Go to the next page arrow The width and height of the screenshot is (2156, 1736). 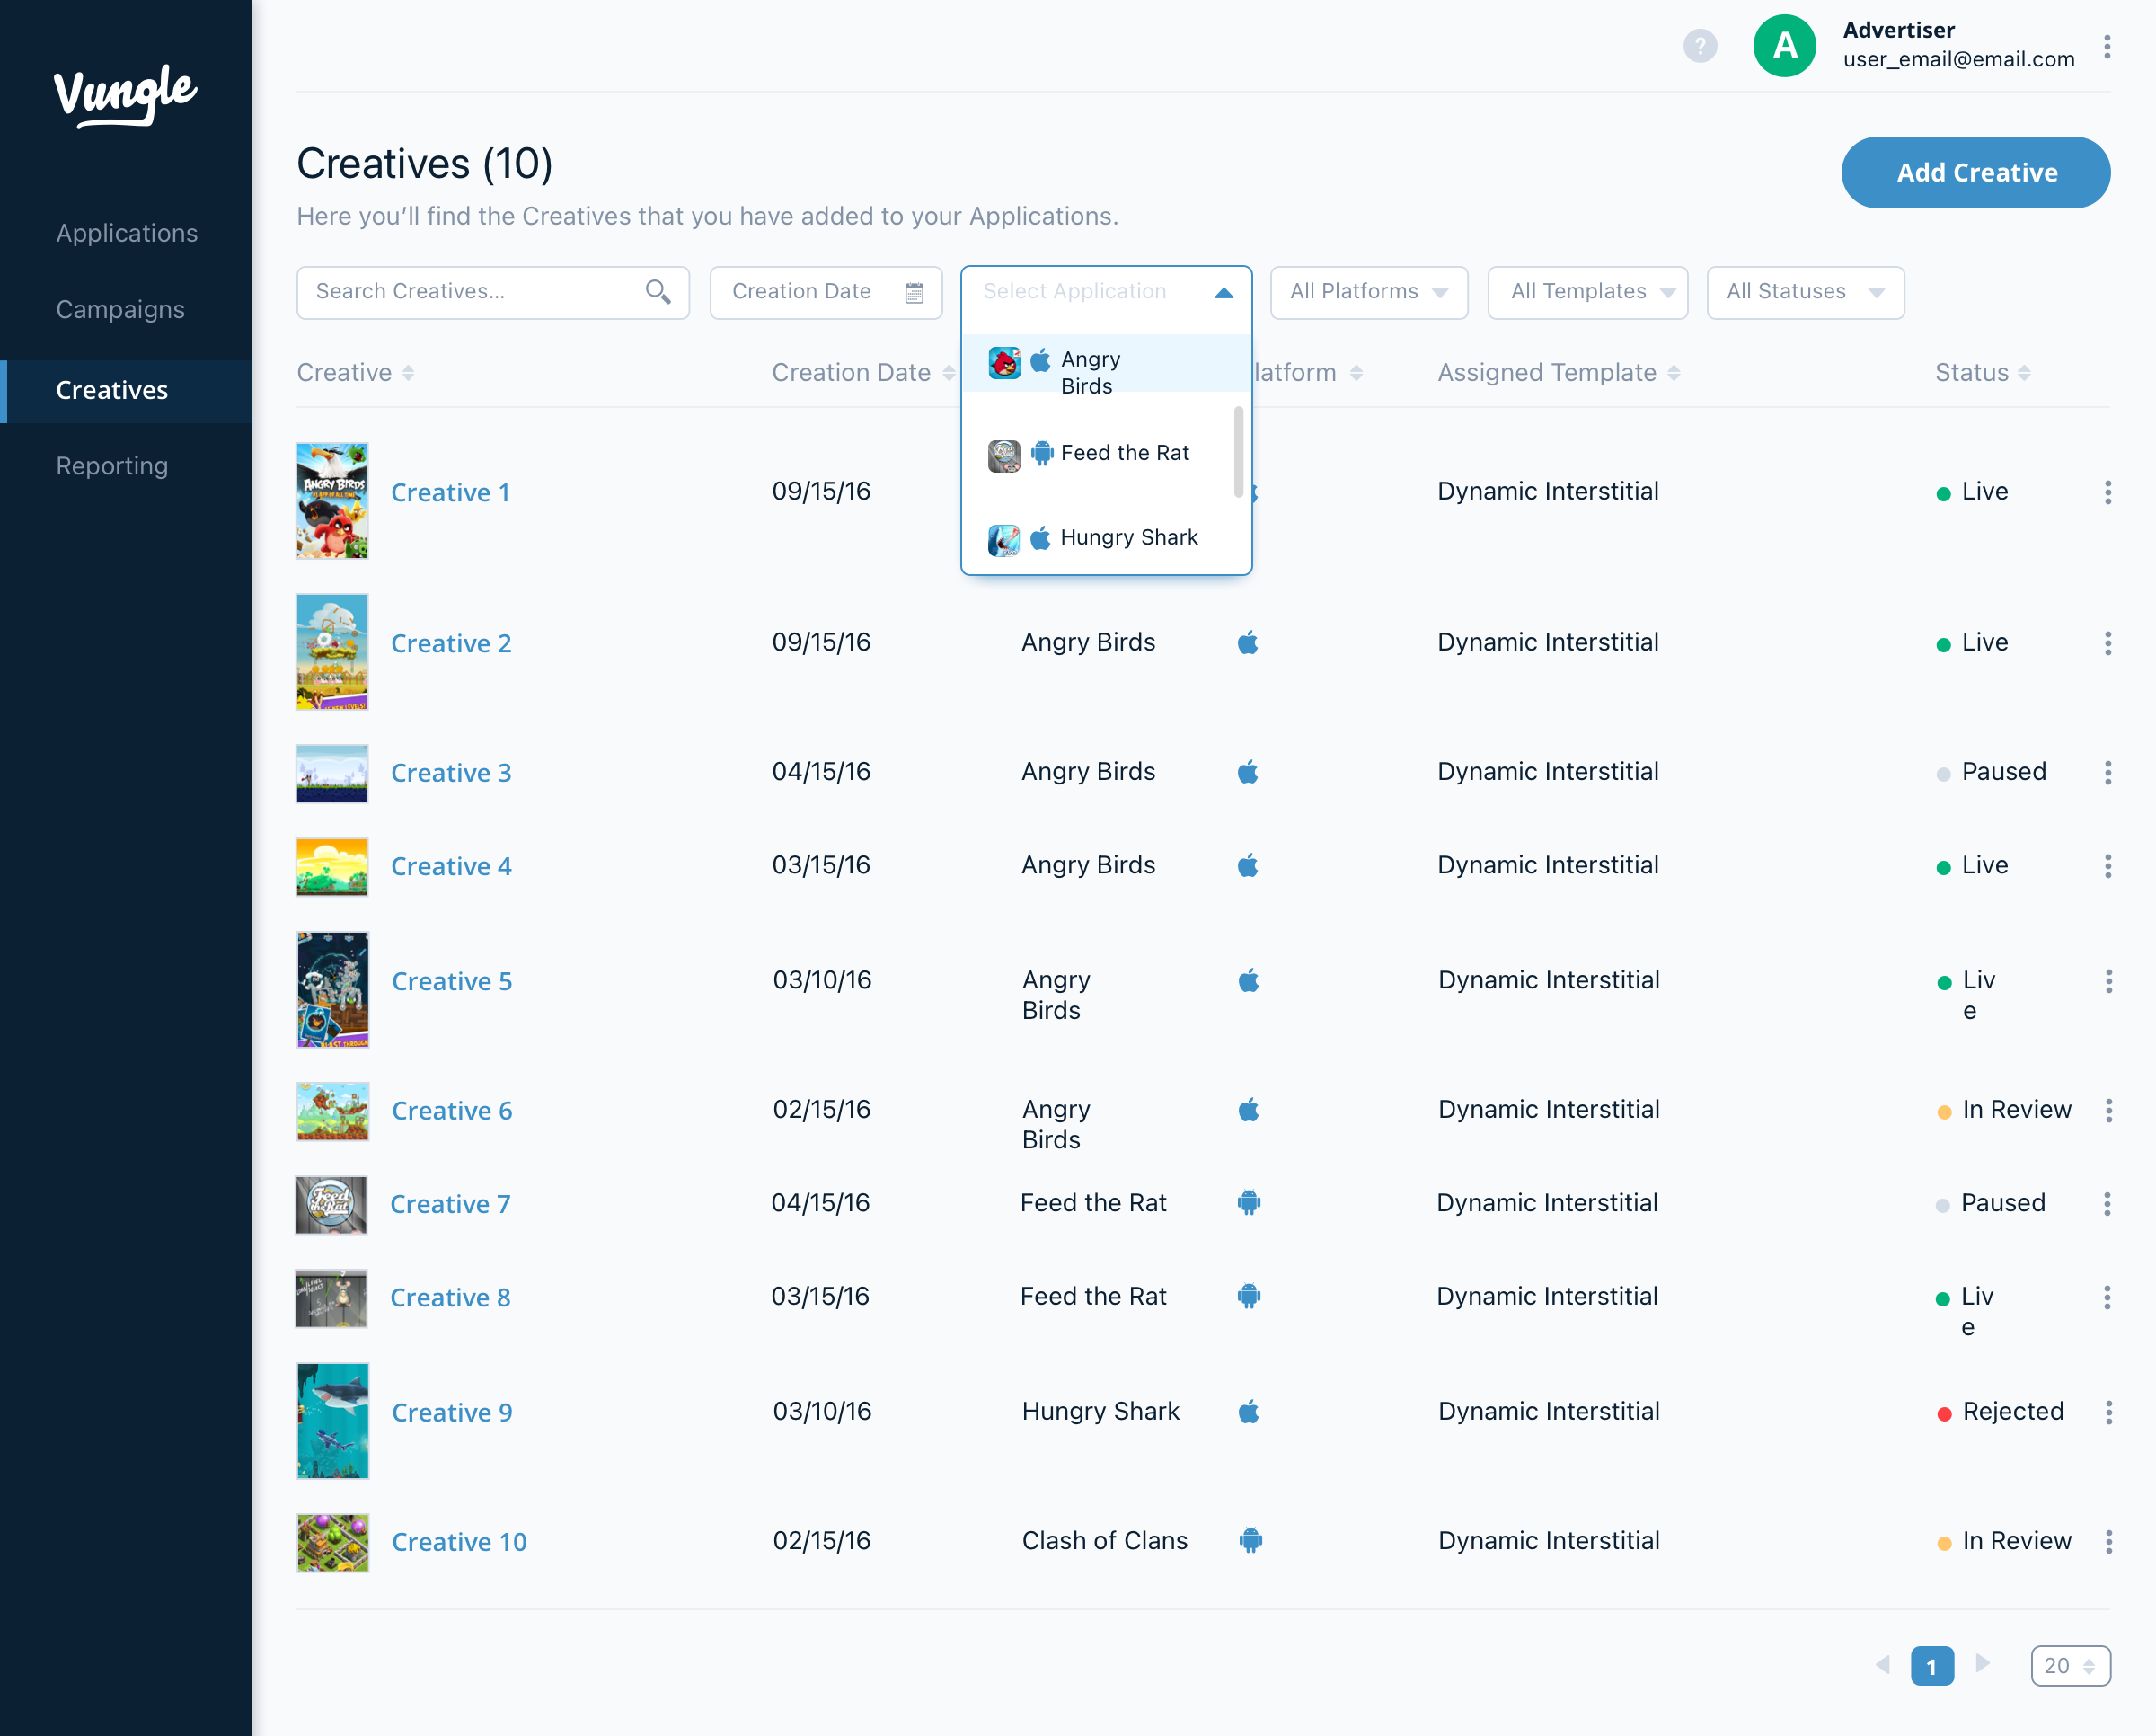(1982, 1663)
